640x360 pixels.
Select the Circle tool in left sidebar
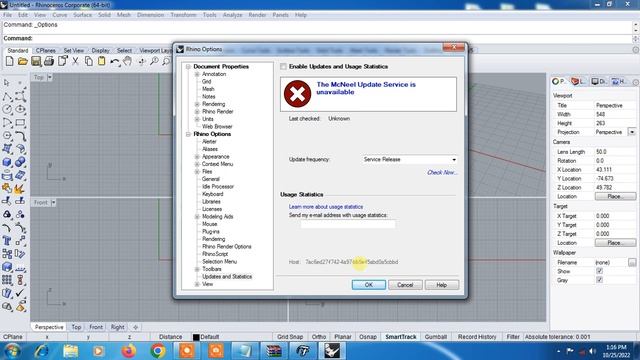pyautogui.click(x=7, y=110)
